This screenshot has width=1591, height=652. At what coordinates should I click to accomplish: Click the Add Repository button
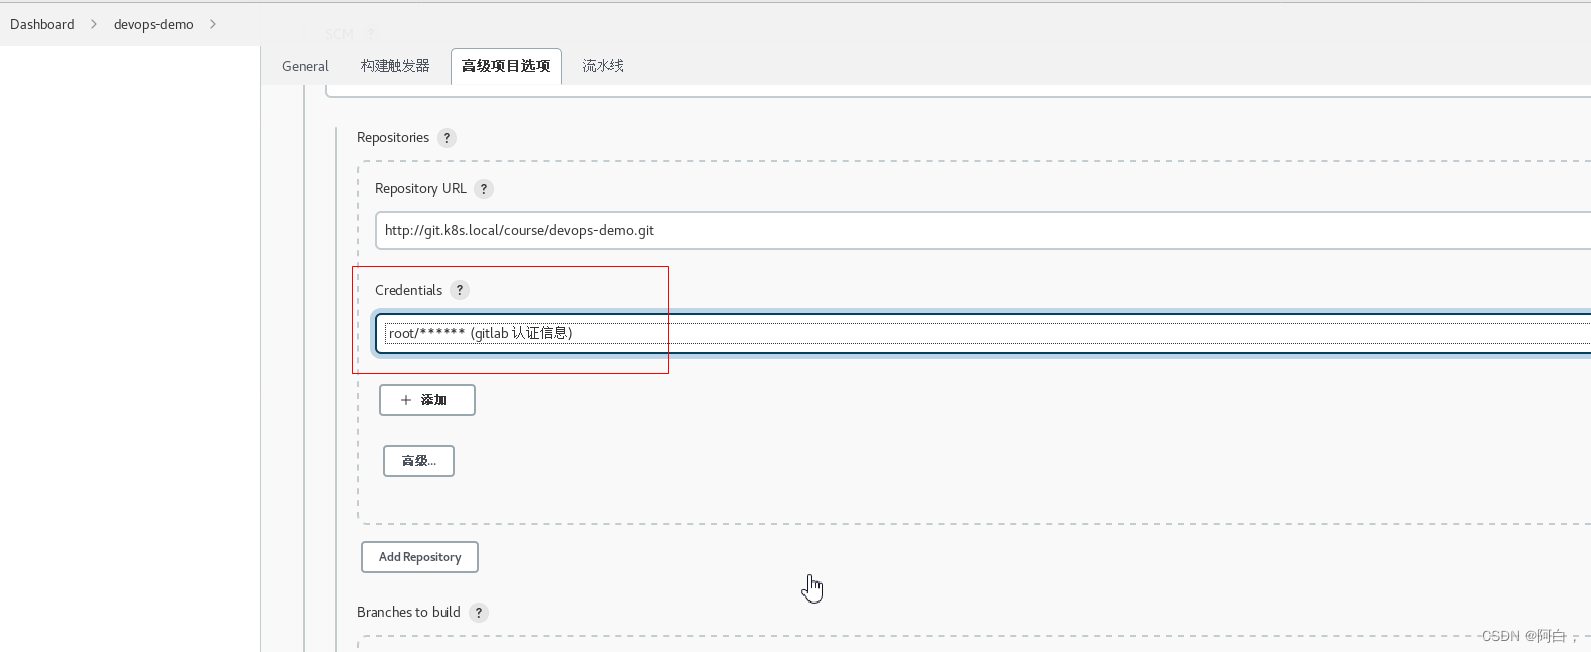click(420, 557)
